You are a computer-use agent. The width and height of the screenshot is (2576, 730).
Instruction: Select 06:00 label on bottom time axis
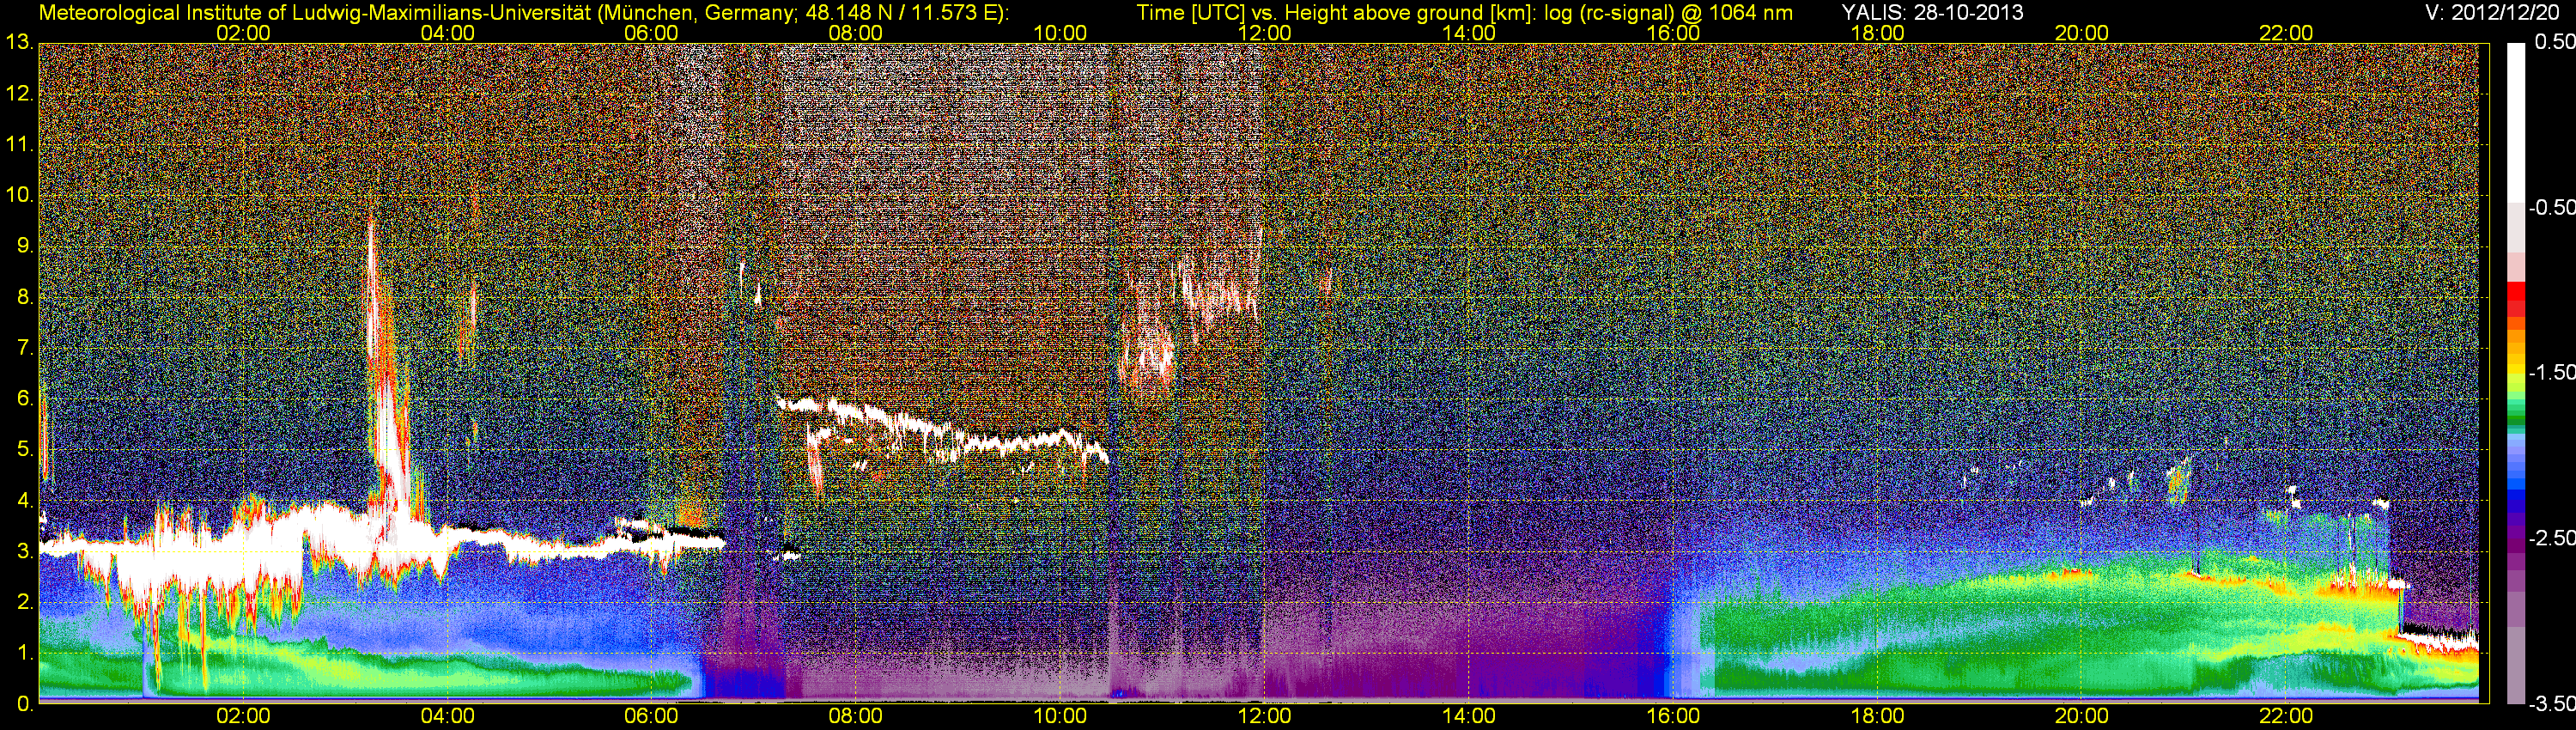pos(651,716)
